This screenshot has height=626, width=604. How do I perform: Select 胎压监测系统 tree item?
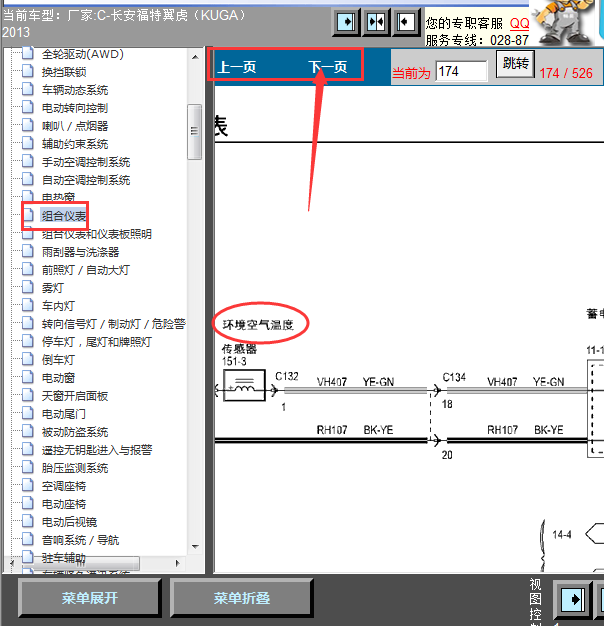pos(75,468)
